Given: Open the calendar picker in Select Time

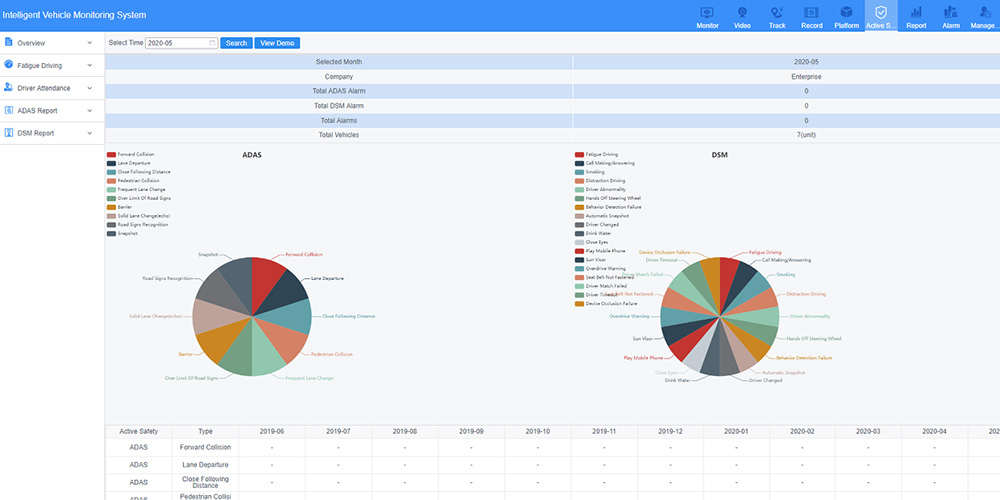Looking at the screenshot, I should (x=212, y=43).
